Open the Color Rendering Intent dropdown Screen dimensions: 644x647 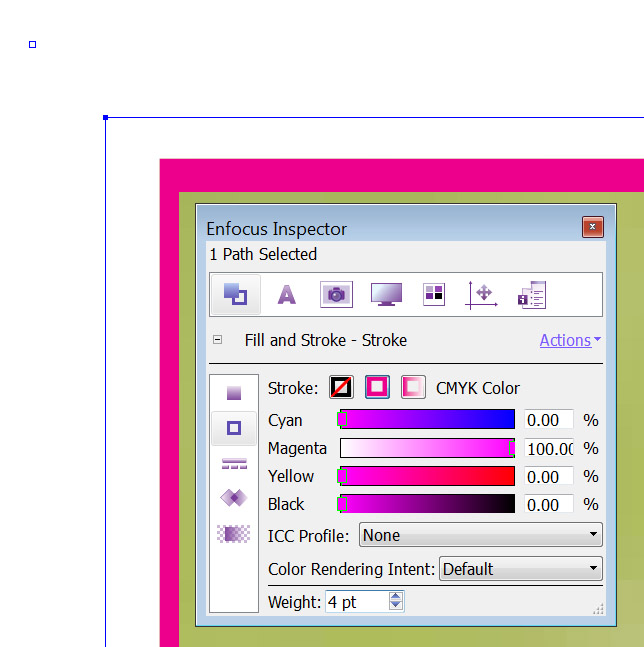coord(521,568)
